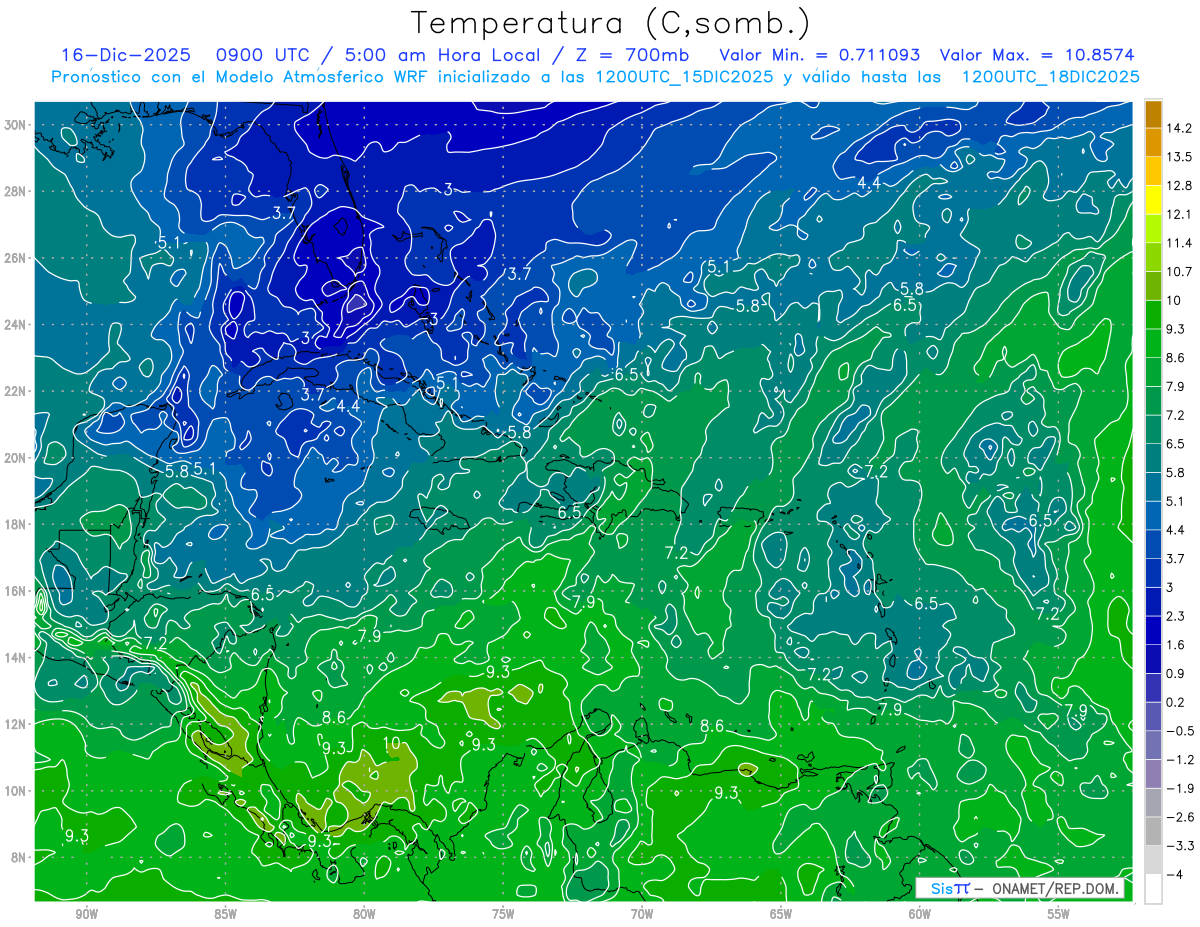Screen dimensions: 1200x927
Task: Click the longitude axis label '80W'
Action: (364, 914)
